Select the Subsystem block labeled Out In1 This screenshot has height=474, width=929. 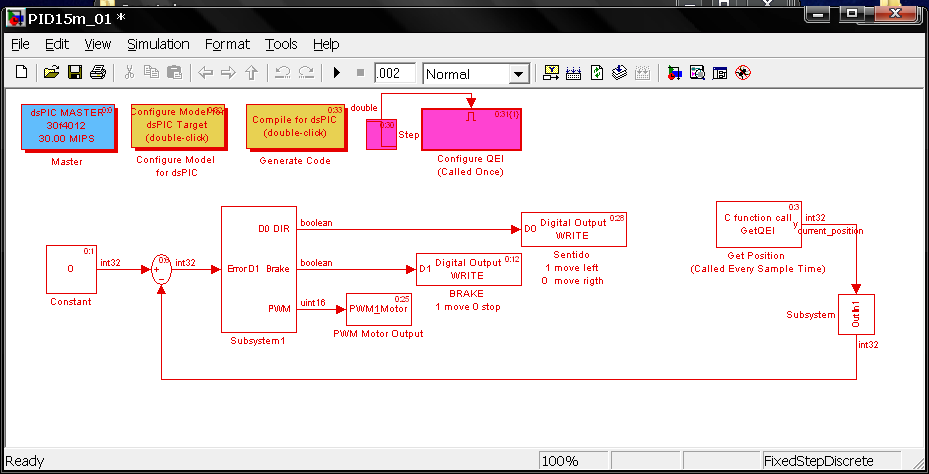[x=856, y=315]
